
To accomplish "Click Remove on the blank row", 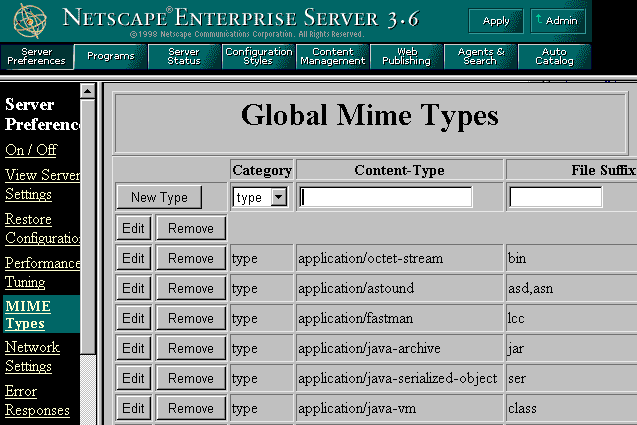I will (x=191, y=228).
